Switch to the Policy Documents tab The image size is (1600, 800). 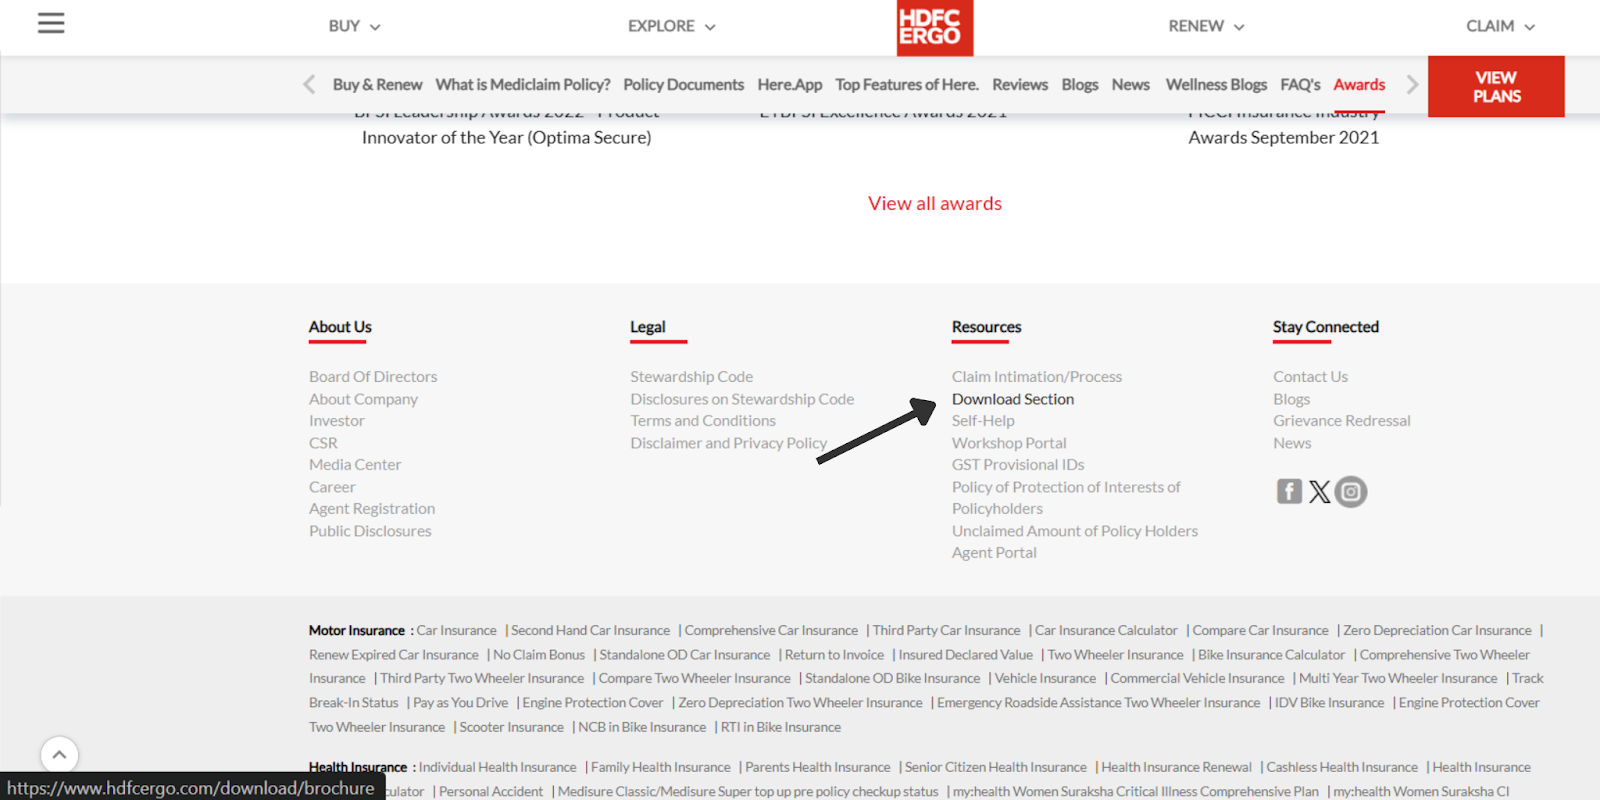(x=683, y=85)
